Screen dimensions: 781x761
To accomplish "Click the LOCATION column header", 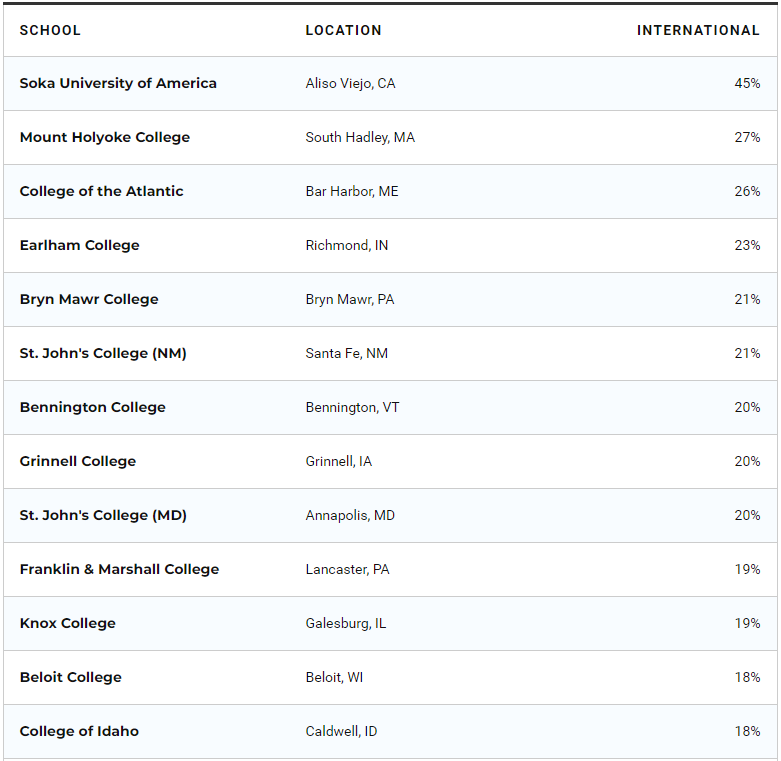I will coord(343,30).
